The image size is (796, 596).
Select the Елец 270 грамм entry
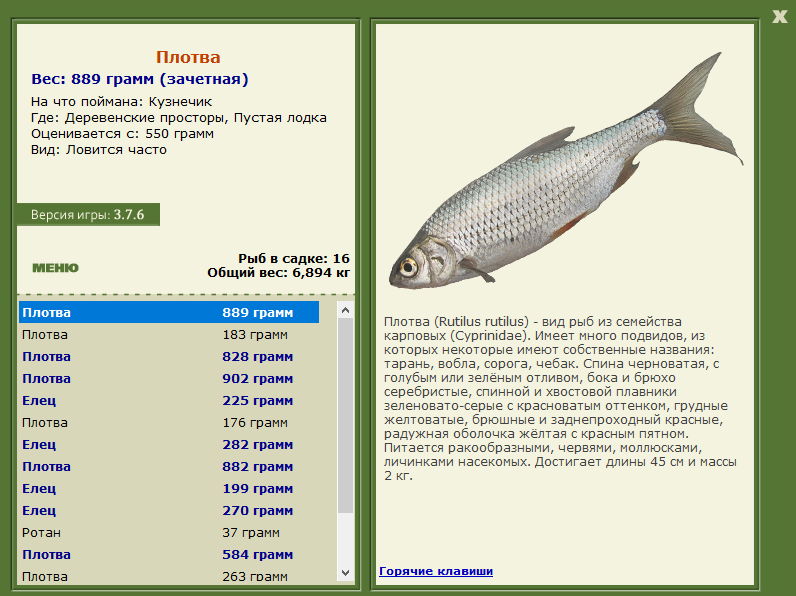coord(169,511)
